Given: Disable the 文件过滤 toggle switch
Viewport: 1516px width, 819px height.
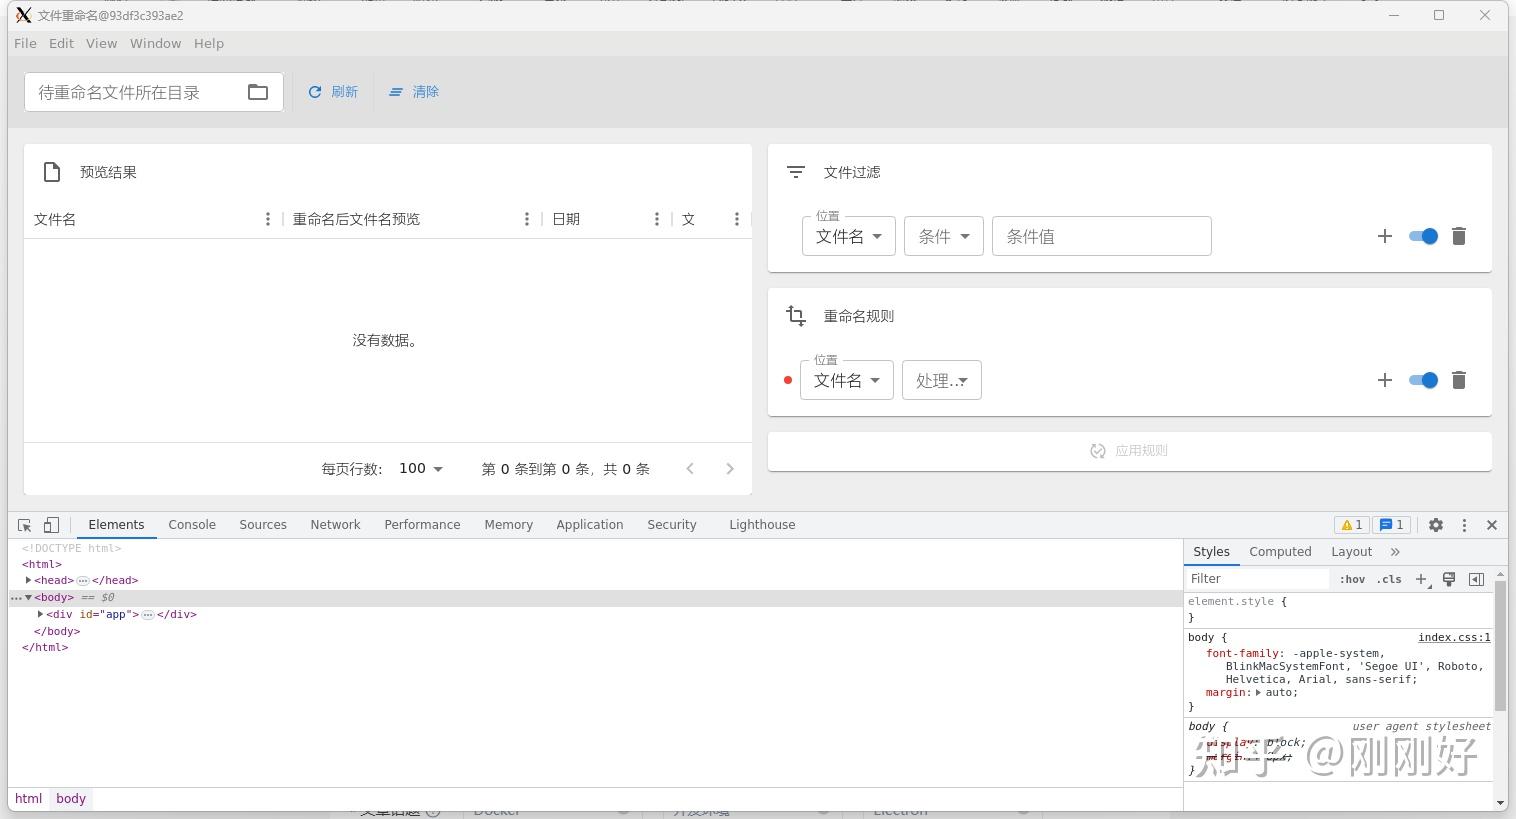Looking at the screenshot, I should (1422, 236).
